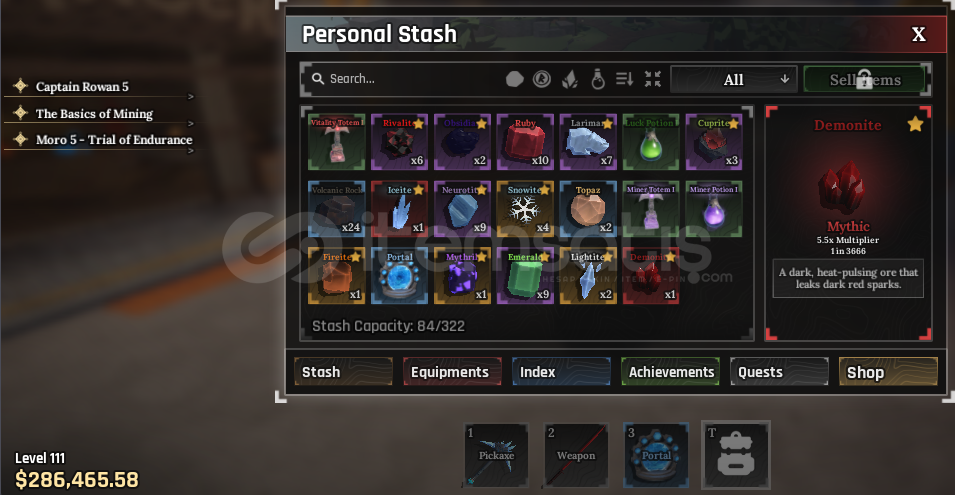Screen dimensions: 955x495
Task: Toggle the ore filter icon
Action: point(515,79)
